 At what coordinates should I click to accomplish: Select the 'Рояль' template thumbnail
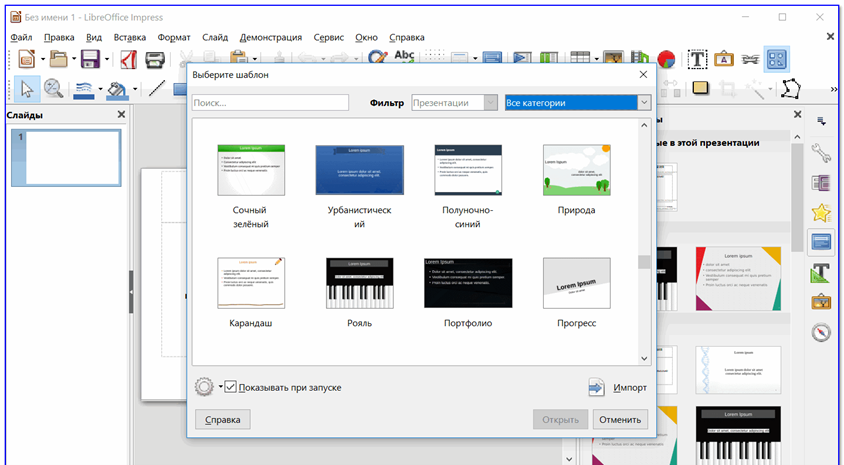(359, 283)
